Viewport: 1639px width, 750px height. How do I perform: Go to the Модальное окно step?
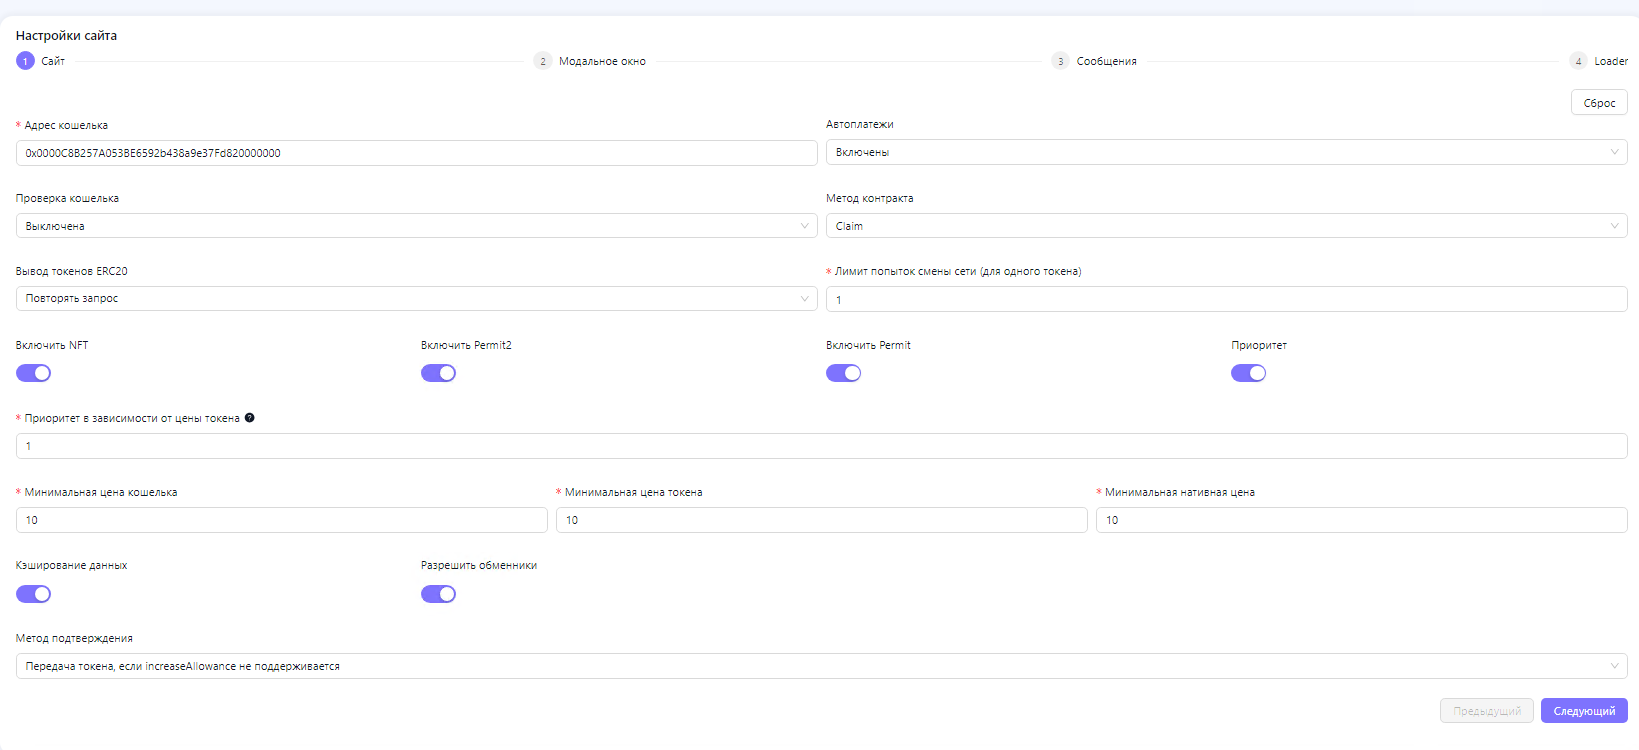click(x=602, y=61)
